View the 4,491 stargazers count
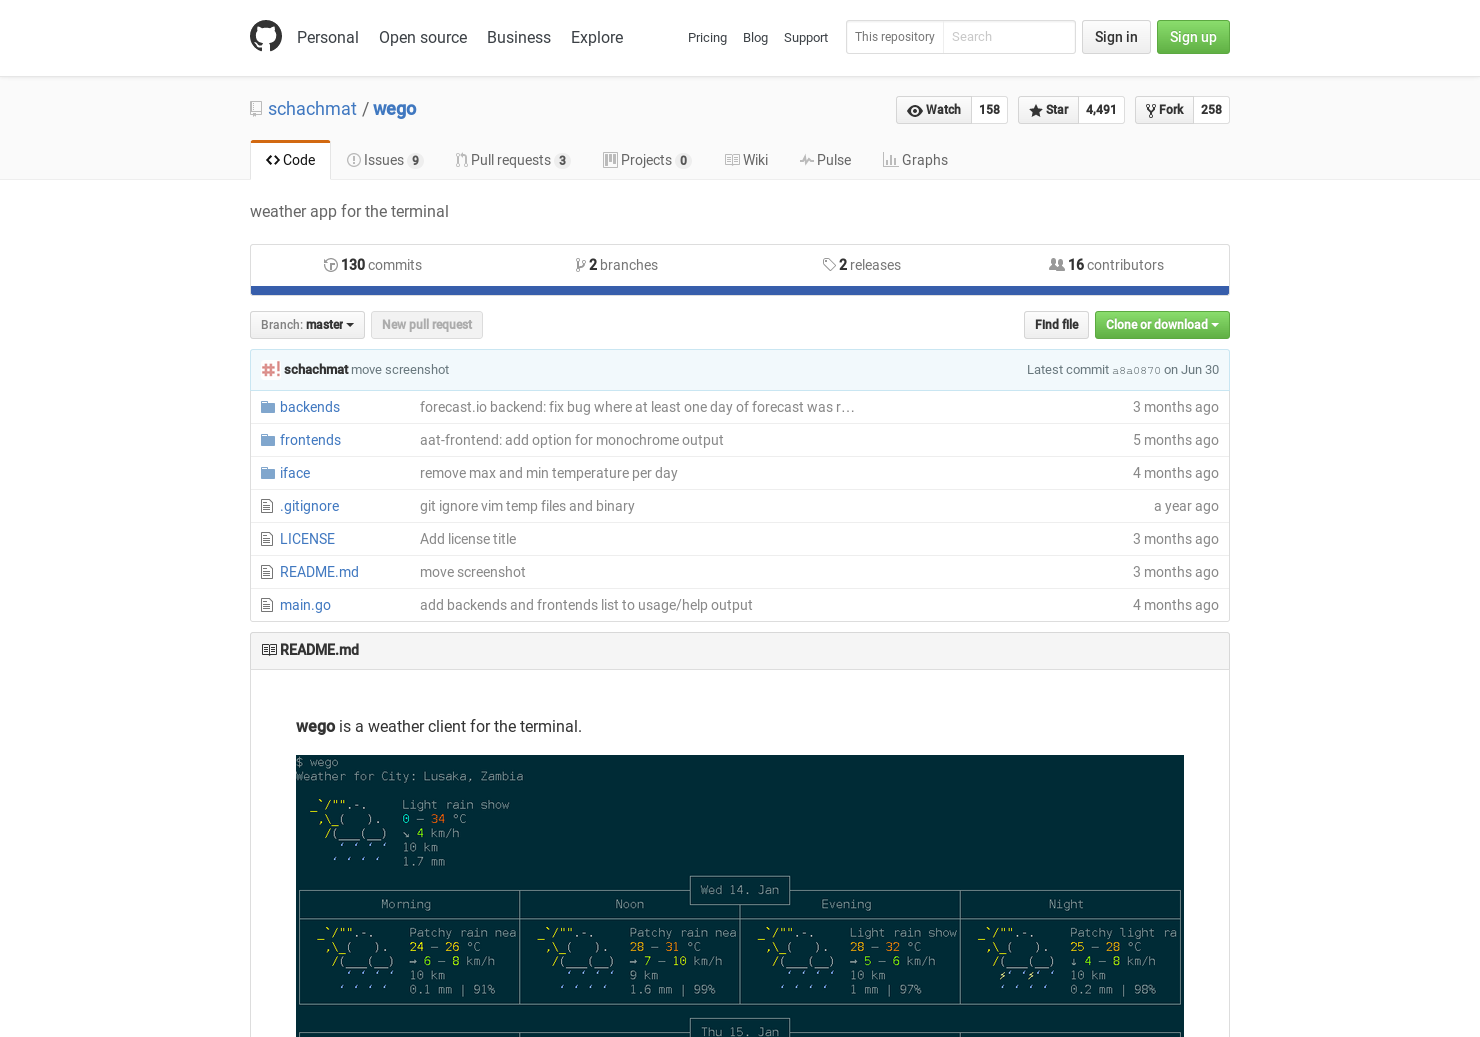Viewport: 1480px width, 1037px height. pyautogui.click(x=1101, y=110)
